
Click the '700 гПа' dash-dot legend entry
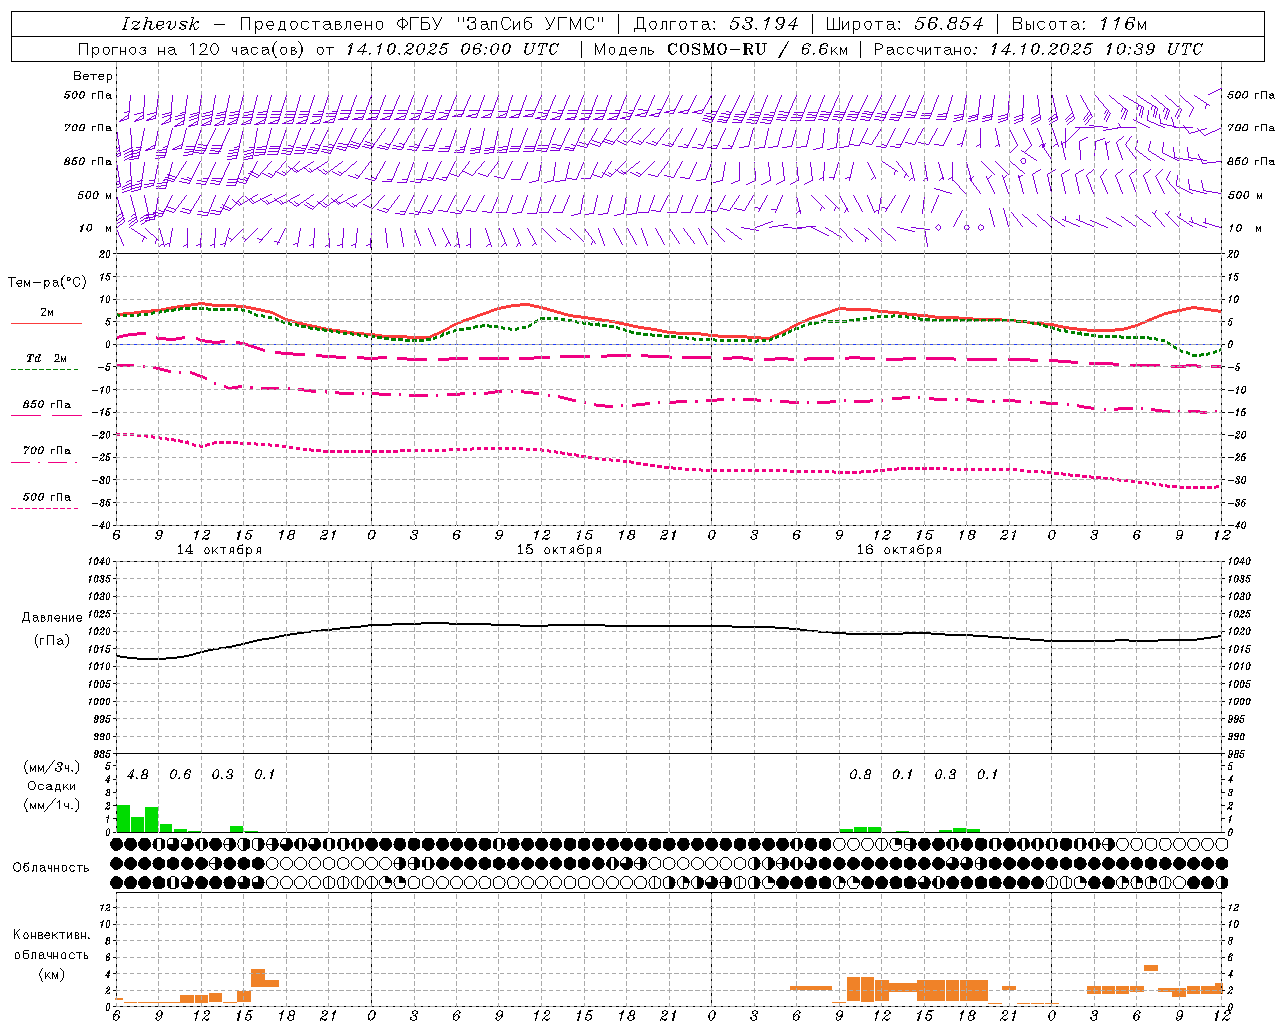click(46, 451)
